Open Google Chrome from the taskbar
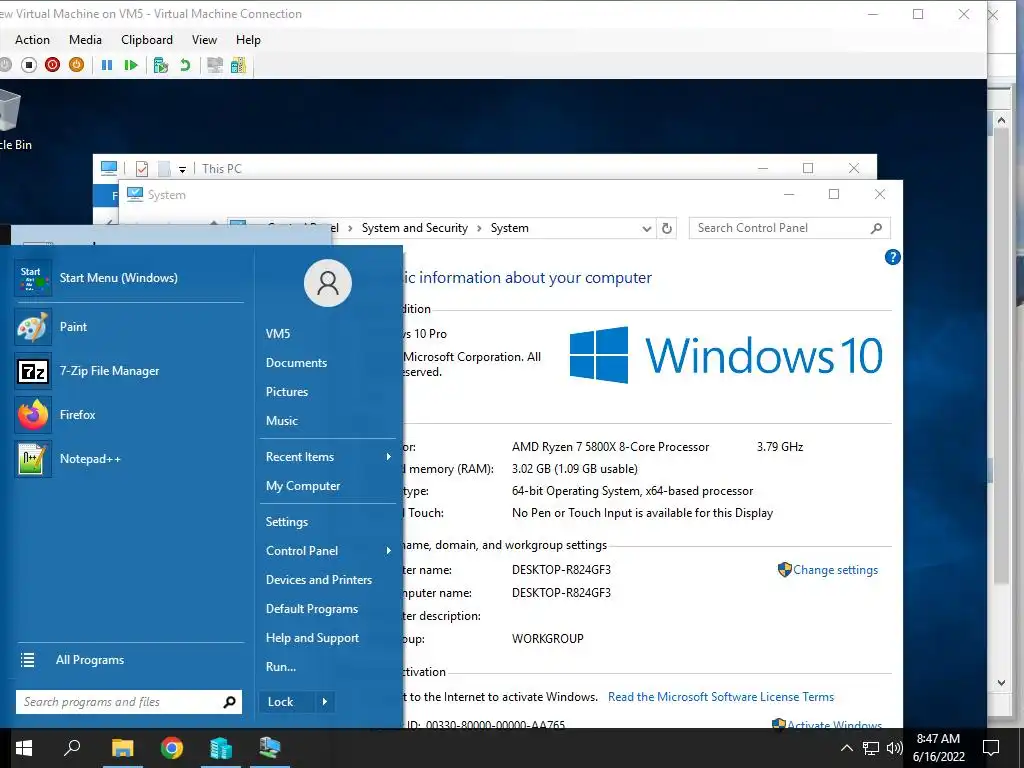1024x768 pixels. (172, 748)
